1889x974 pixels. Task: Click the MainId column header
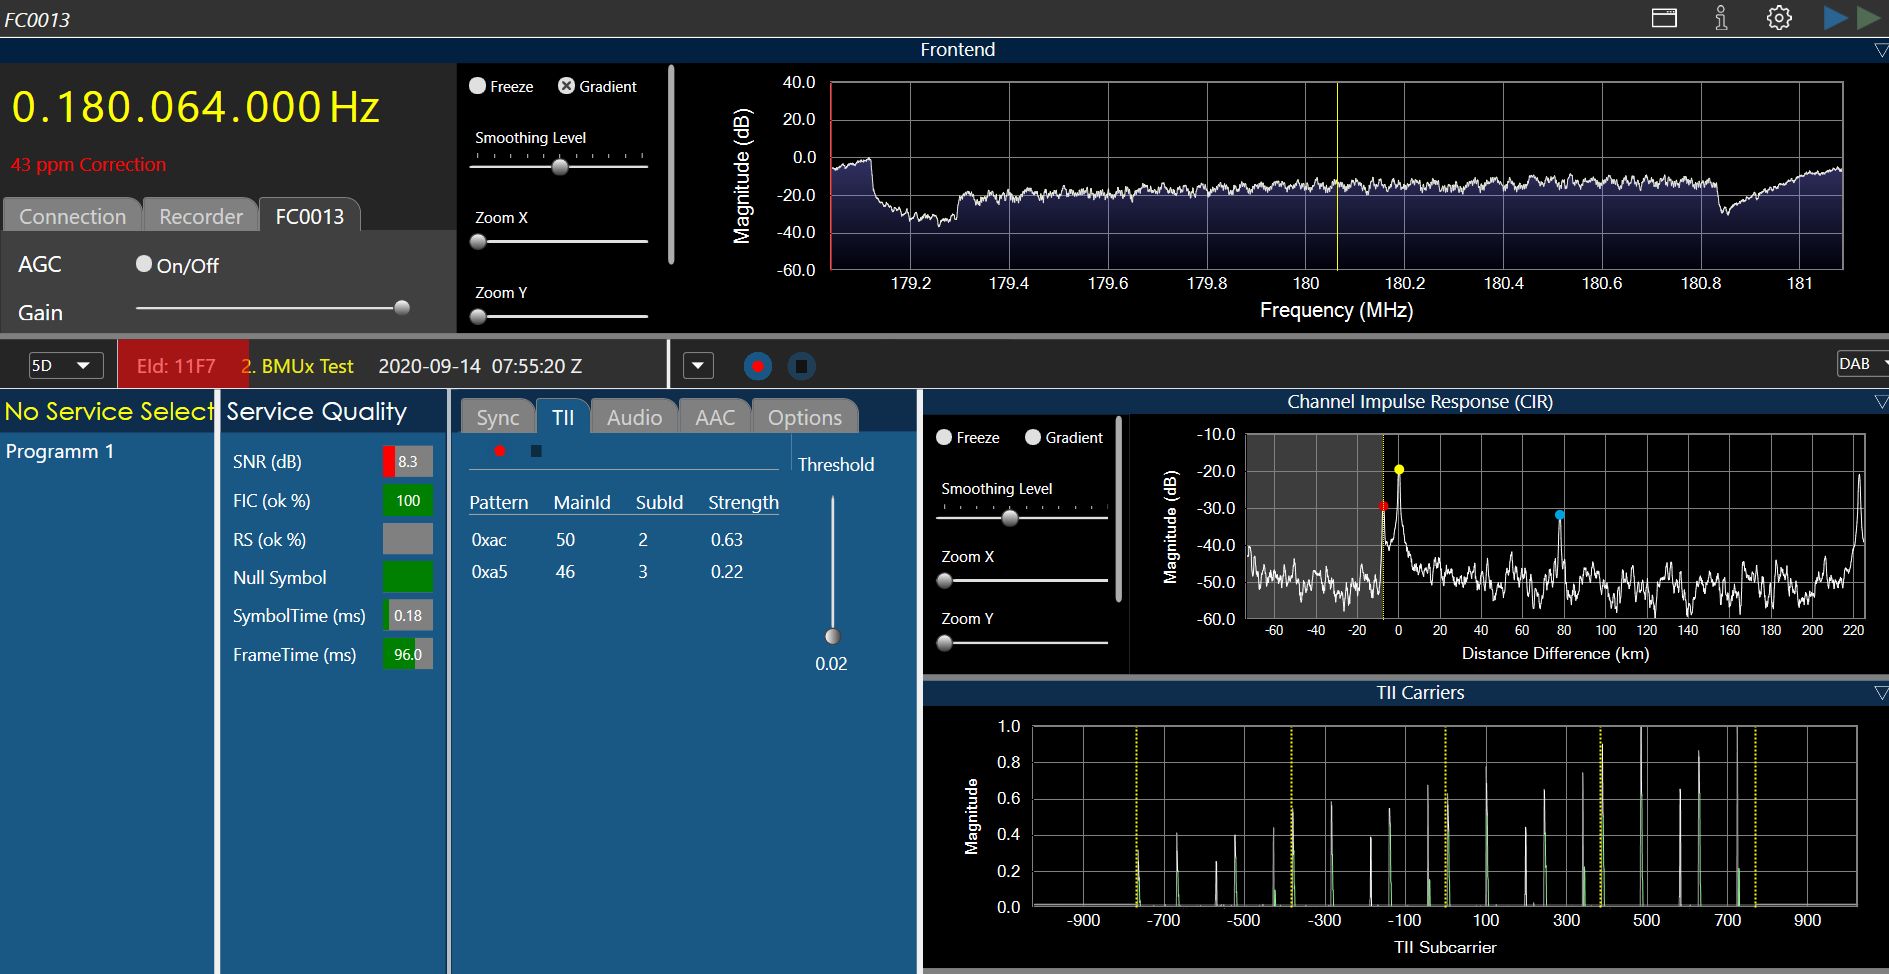(582, 502)
